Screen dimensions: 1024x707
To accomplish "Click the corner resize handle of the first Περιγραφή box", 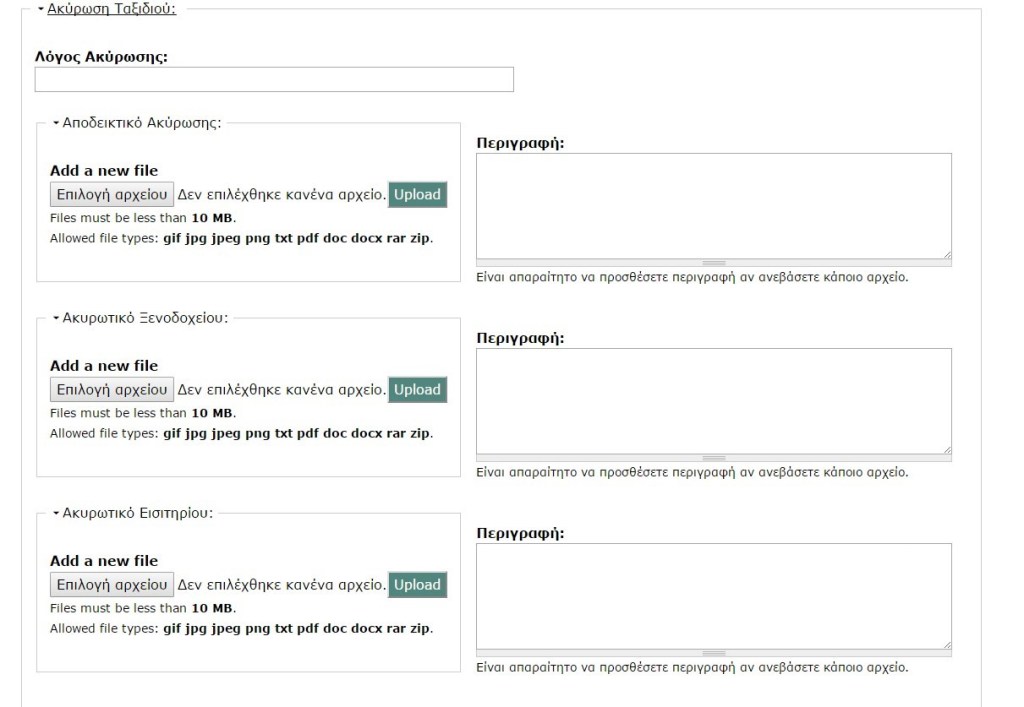I will pyautogui.click(x=946, y=254).
